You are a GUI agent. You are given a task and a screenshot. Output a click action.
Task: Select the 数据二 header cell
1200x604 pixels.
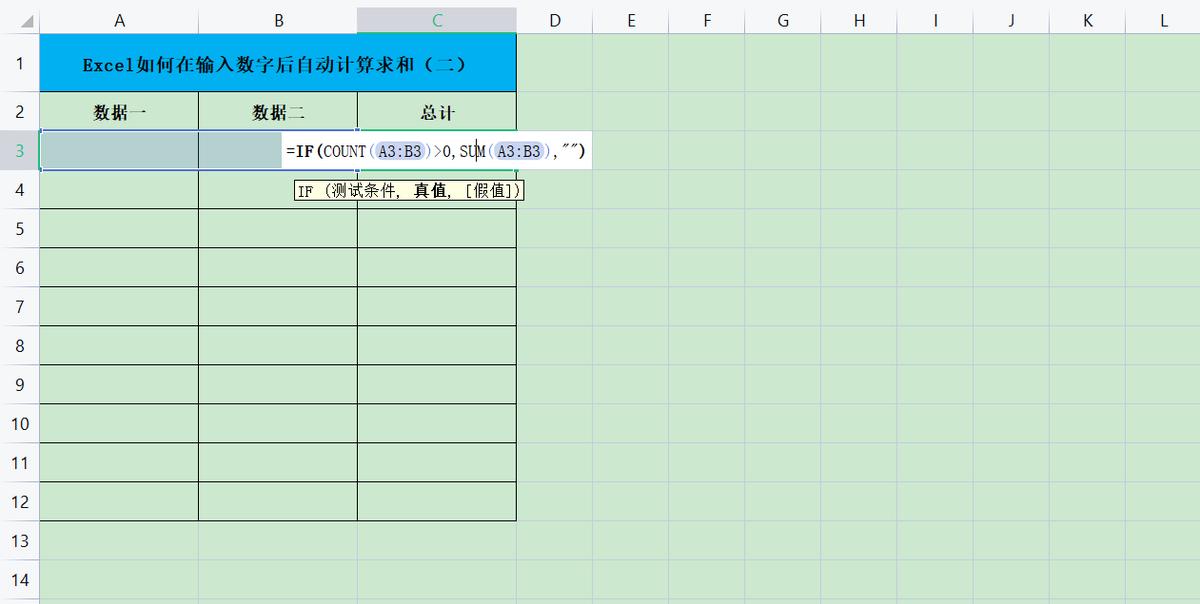[278, 111]
